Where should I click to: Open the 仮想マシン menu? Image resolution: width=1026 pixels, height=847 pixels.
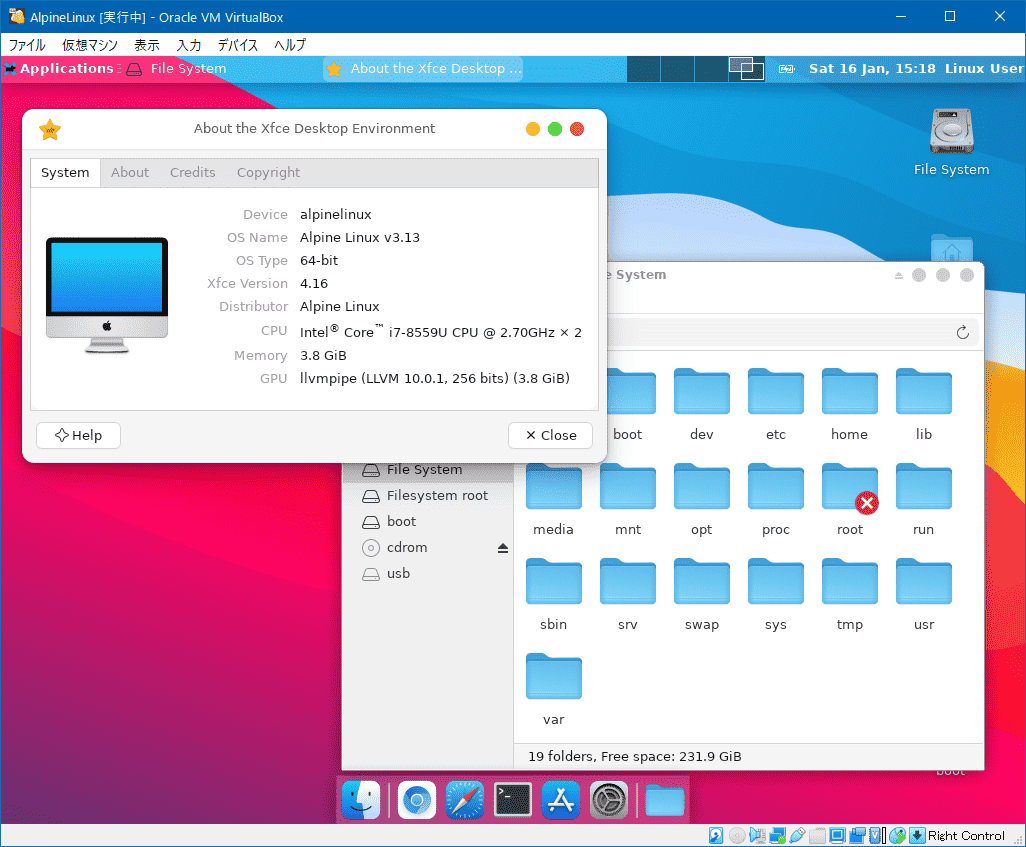tap(90, 45)
